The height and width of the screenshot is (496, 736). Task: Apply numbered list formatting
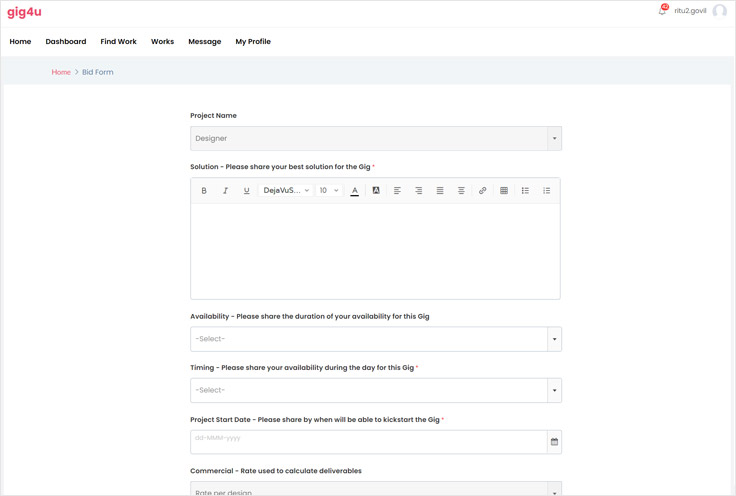[x=546, y=190]
